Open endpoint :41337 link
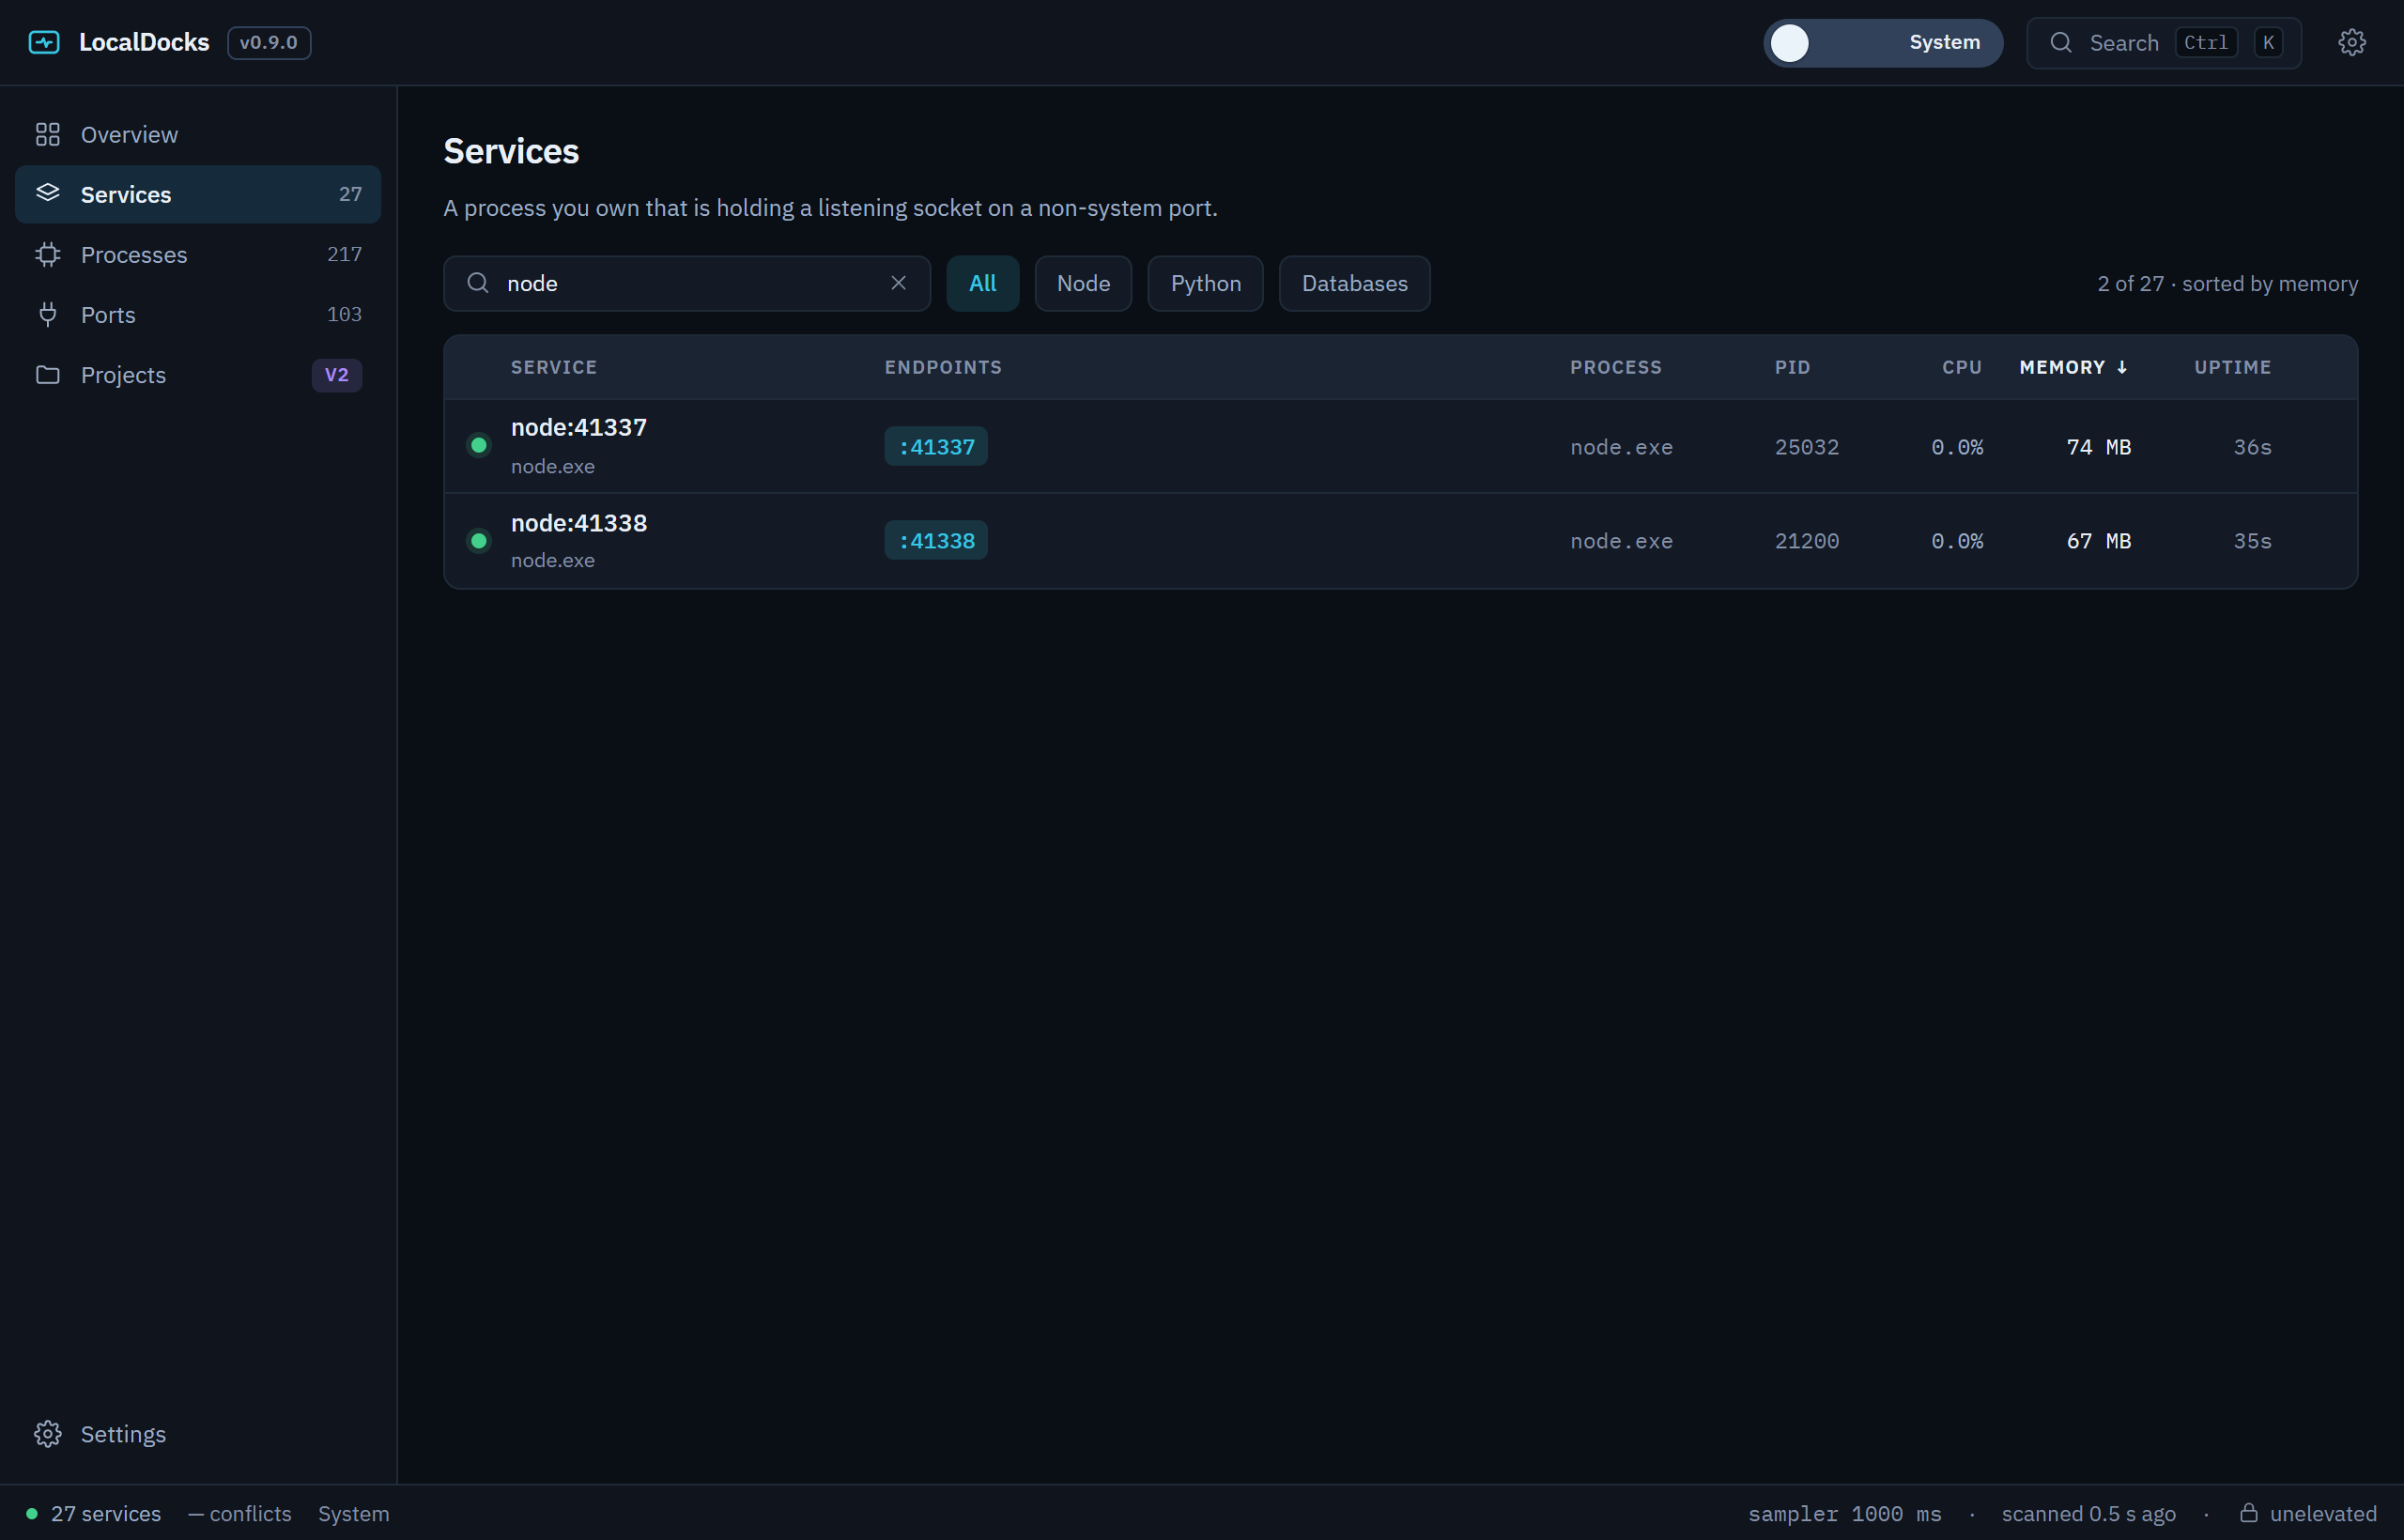The width and height of the screenshot is (2404, 1540). pos(936,446)
